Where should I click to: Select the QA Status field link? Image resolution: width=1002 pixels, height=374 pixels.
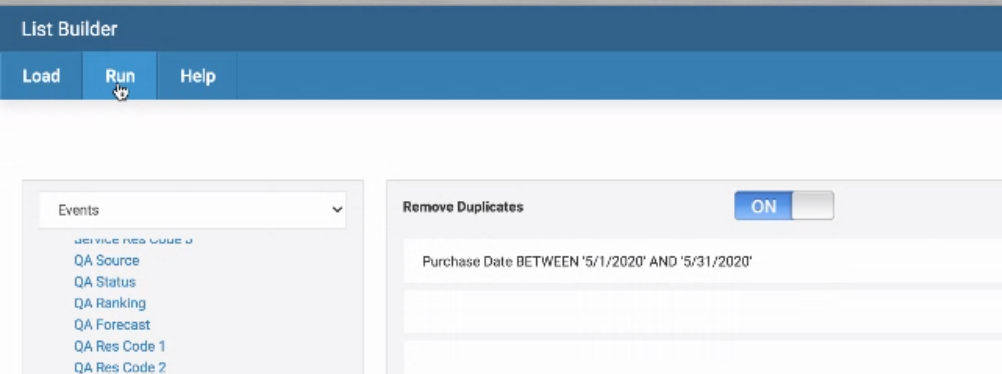pyautogui.click(x=105, y=282)
